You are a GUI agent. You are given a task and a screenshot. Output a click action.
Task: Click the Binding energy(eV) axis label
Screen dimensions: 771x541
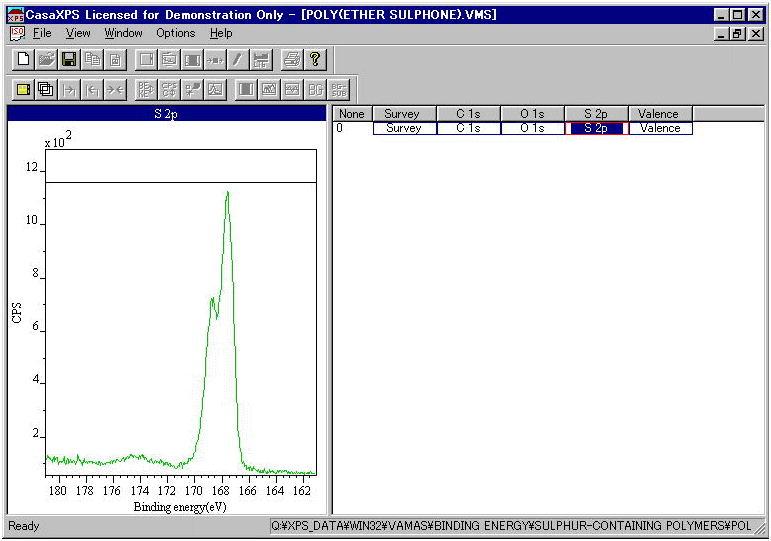[x=180, y=507]
